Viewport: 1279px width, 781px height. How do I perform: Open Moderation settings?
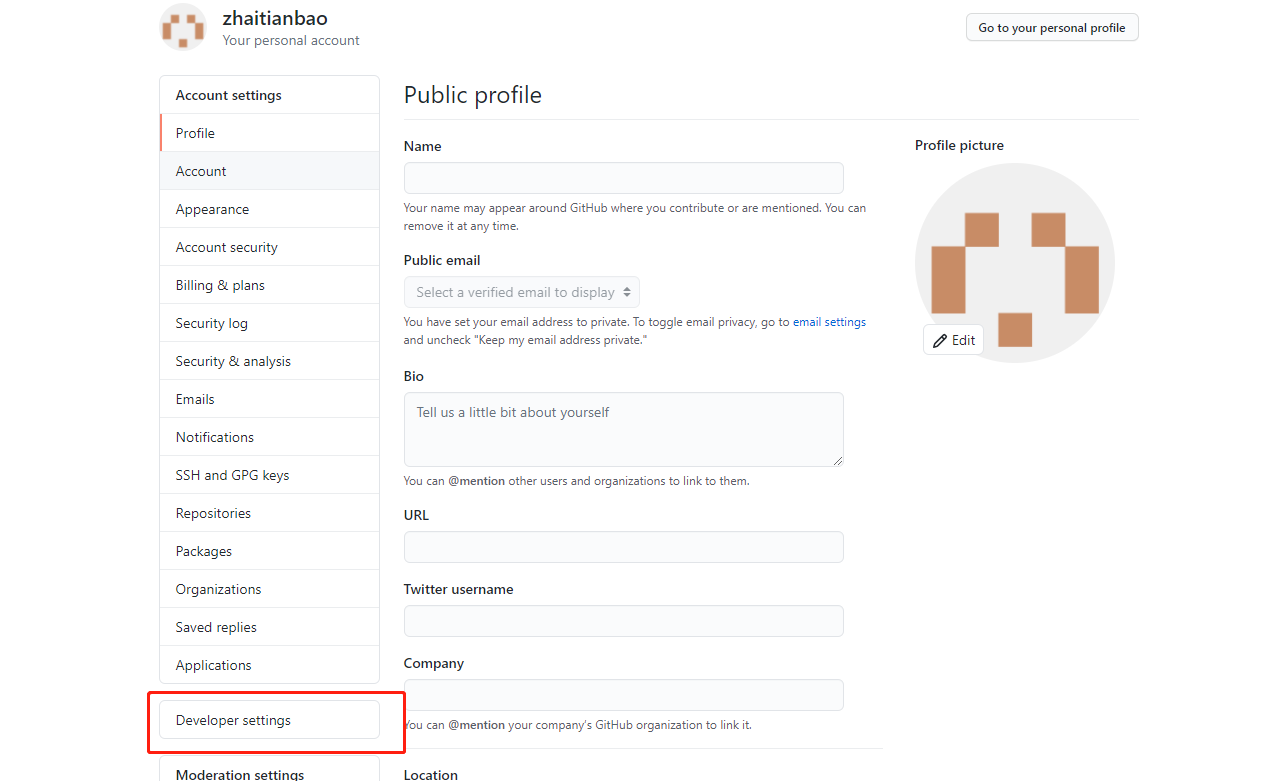pos(239,774)
